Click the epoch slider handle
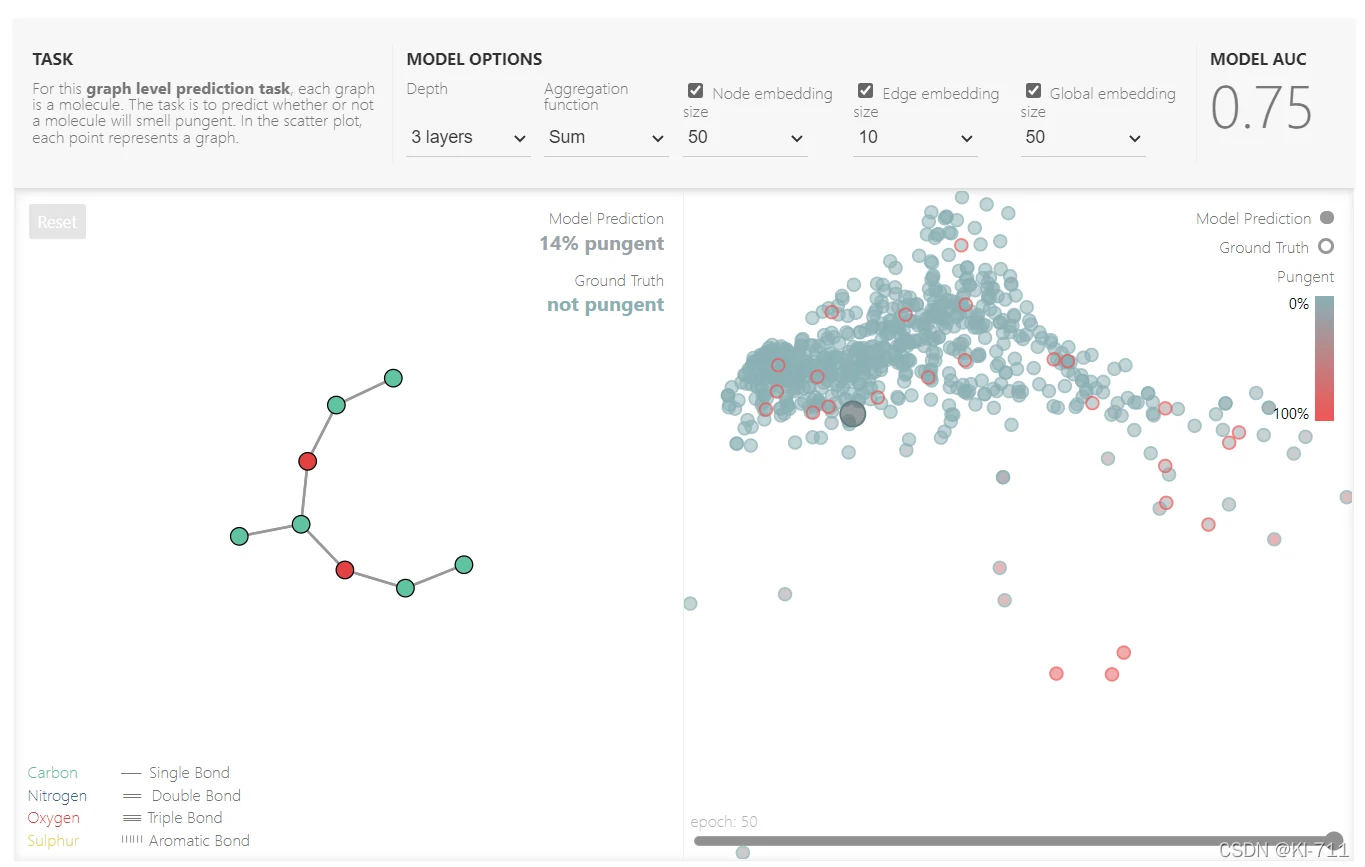This screenshot has width=1365, height=867. 1334,840
